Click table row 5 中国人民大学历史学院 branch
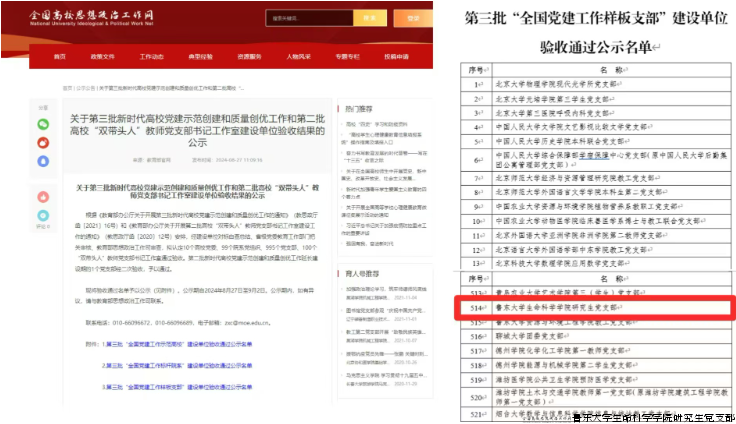 tap(596, 141)
